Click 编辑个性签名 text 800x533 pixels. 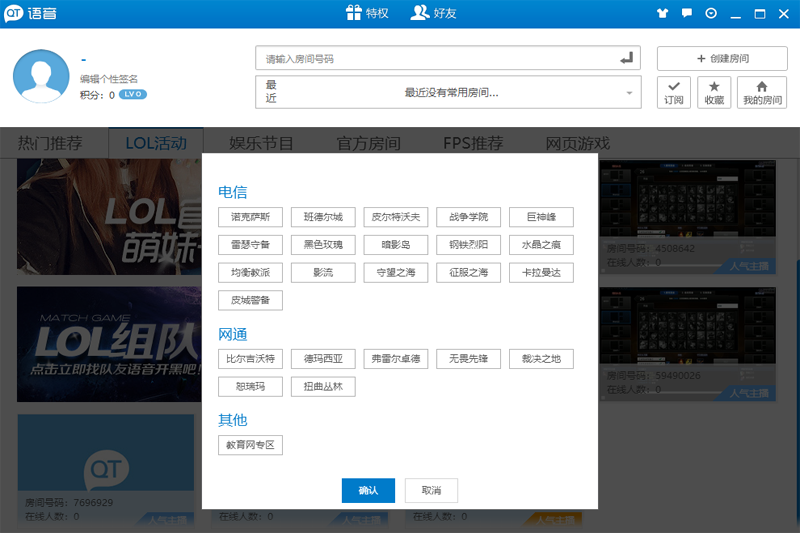click(109, 79)
